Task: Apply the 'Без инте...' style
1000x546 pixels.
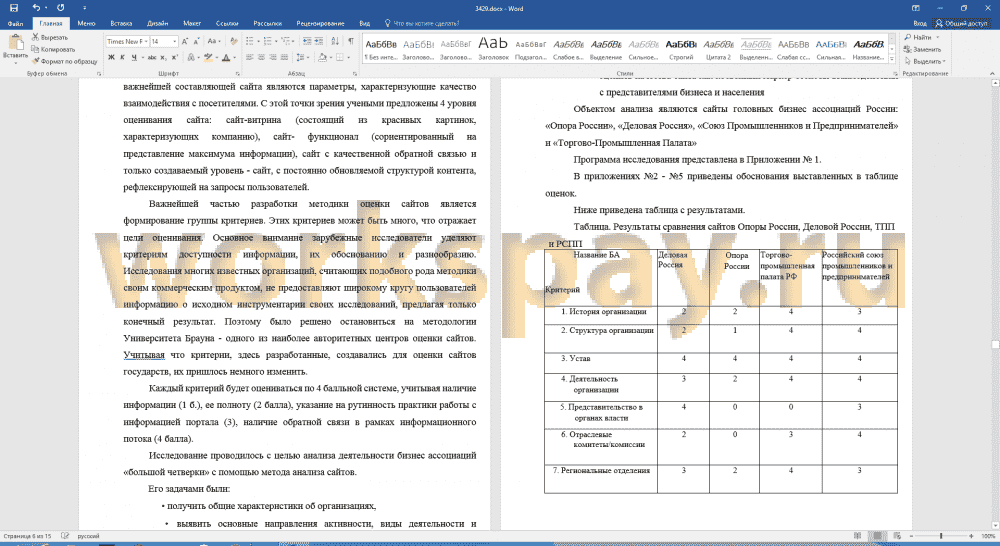Action: [381, 49]
